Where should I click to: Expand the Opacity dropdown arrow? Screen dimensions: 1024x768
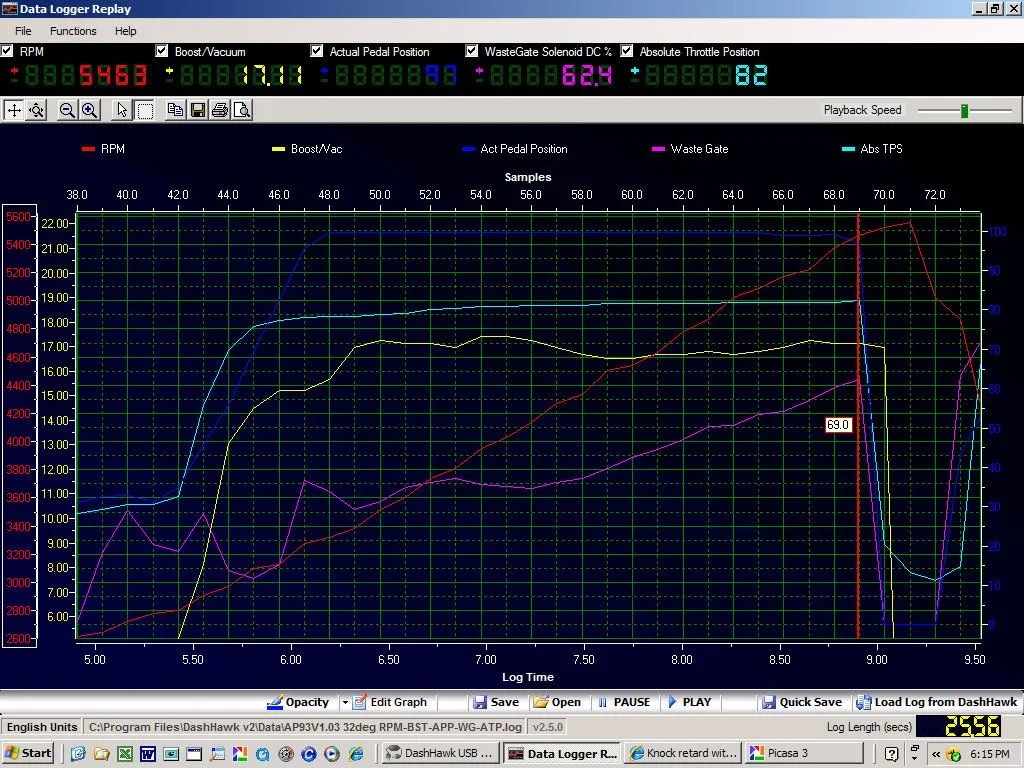tap(345, 702)
